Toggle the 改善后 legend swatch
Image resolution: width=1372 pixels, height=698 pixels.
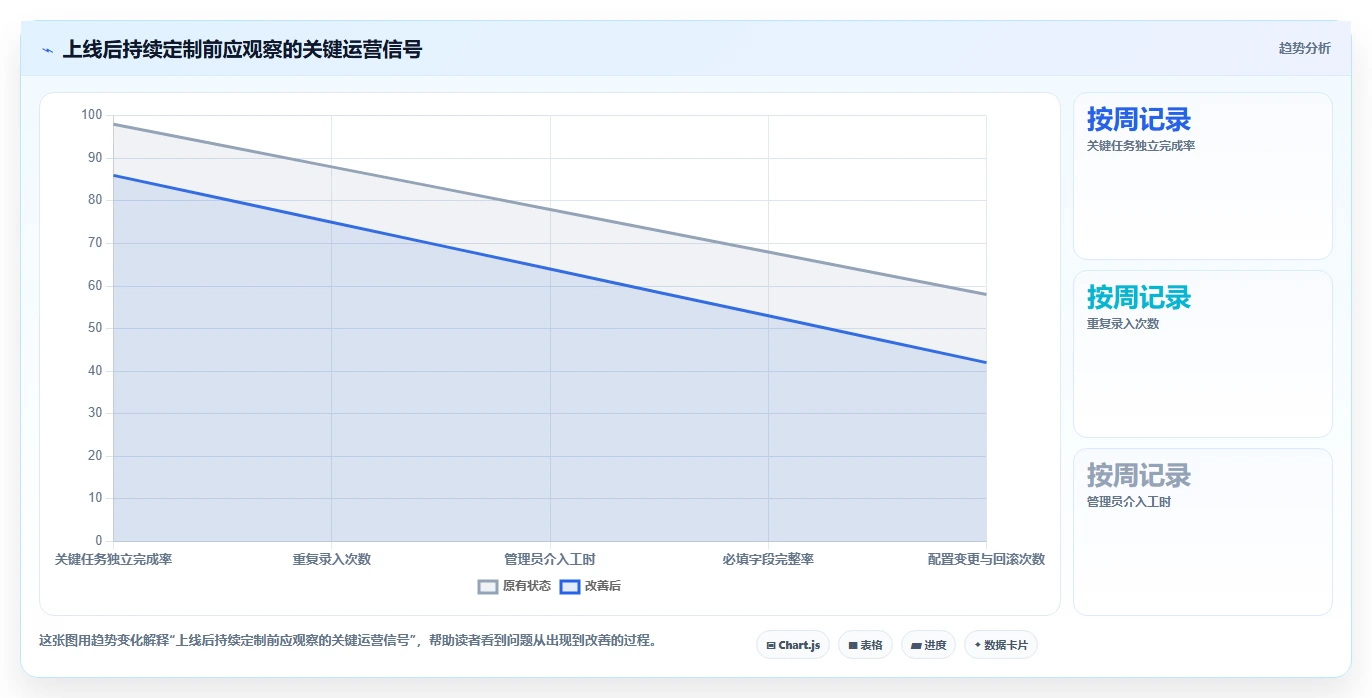point(570,586)
